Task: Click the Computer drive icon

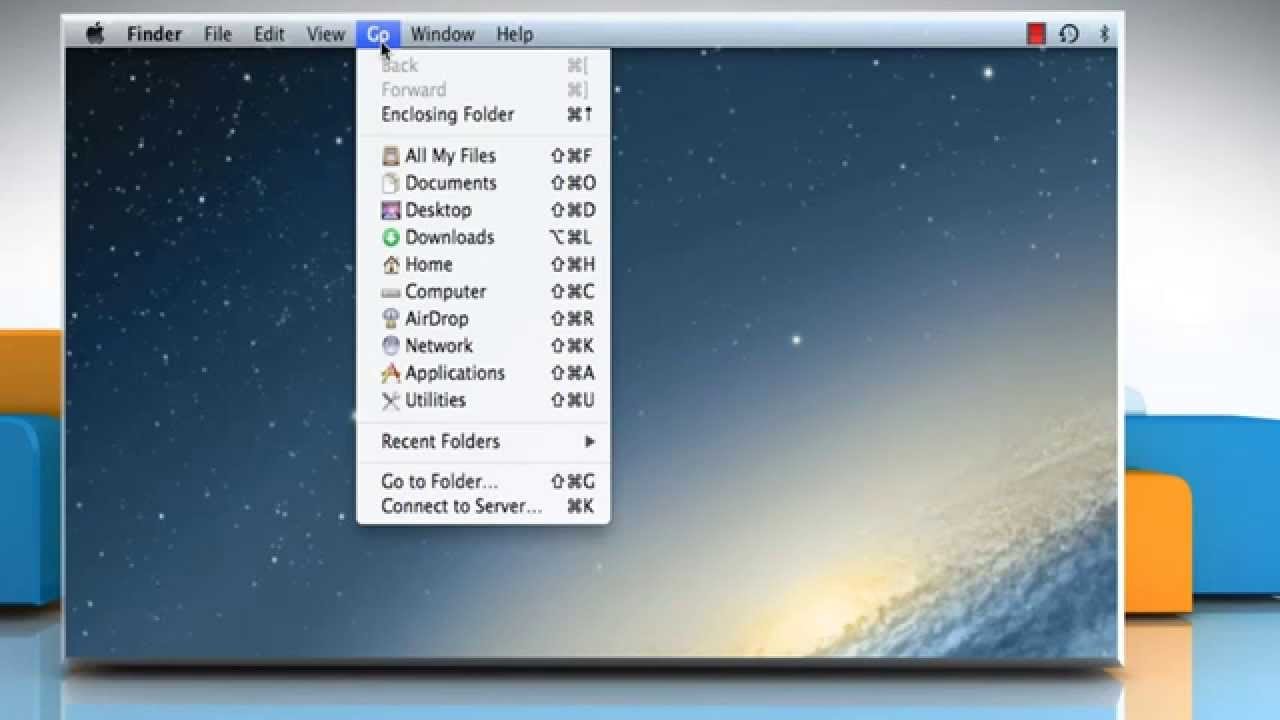Action: pos(391,292)
